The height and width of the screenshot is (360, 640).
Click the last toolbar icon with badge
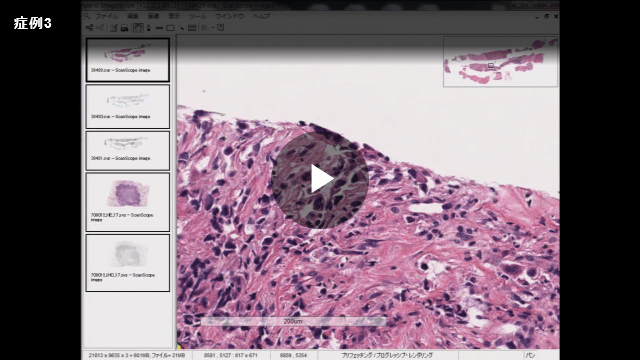221,27
